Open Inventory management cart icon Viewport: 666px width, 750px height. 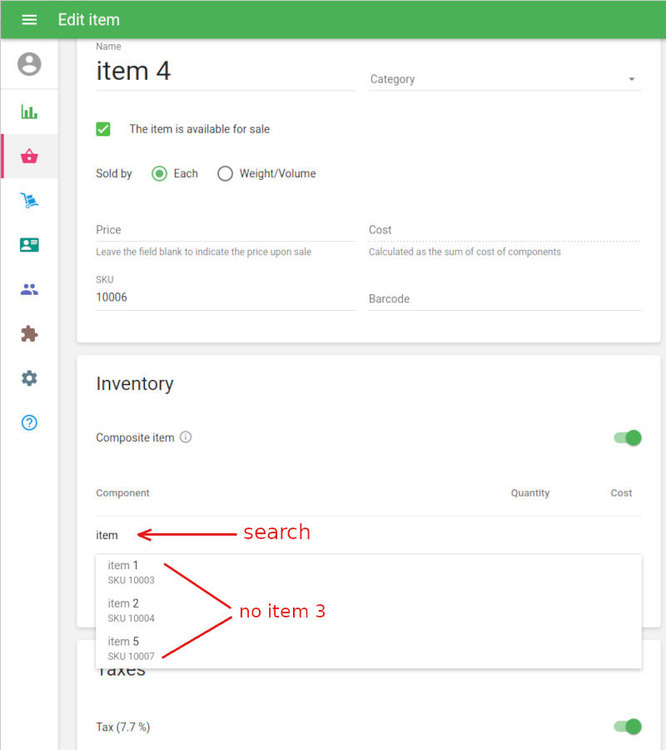point(29,201)
